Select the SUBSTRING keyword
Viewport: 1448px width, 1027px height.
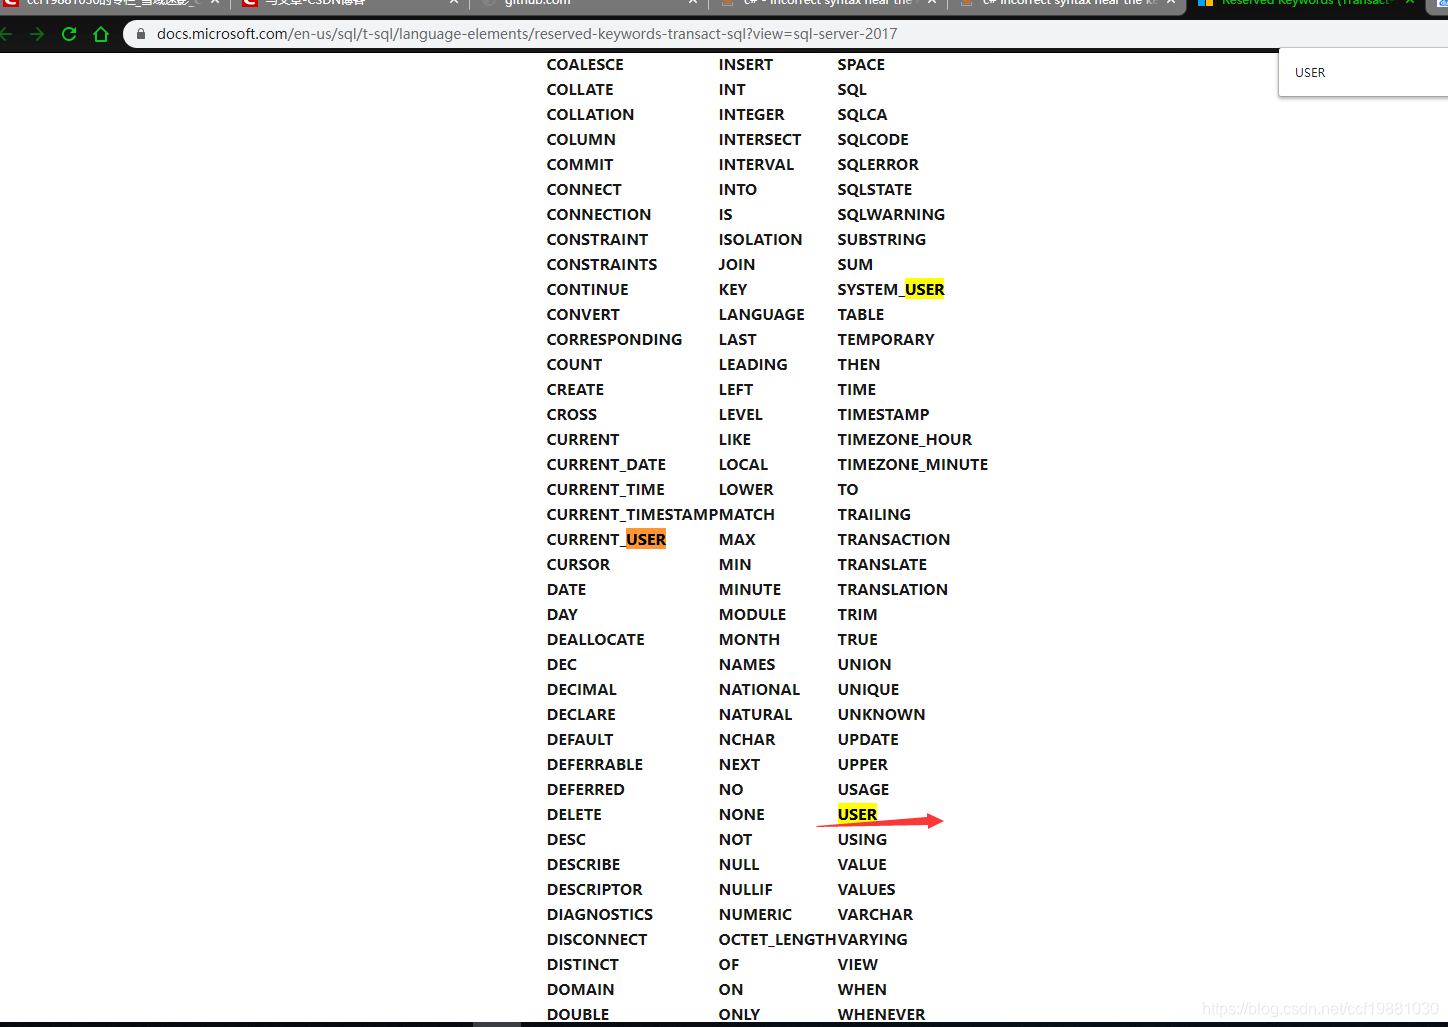pos(882,240)
